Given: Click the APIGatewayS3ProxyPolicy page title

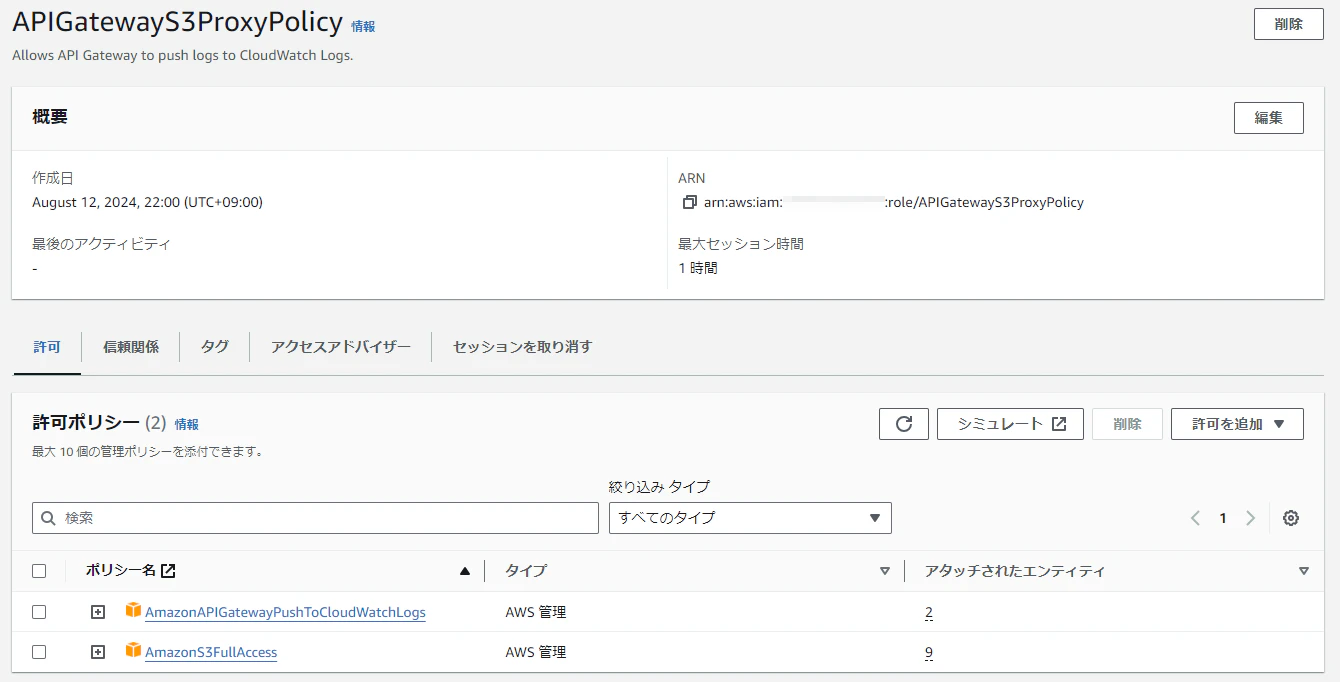Looking at the screenshot, I should [x=177, y=23].
